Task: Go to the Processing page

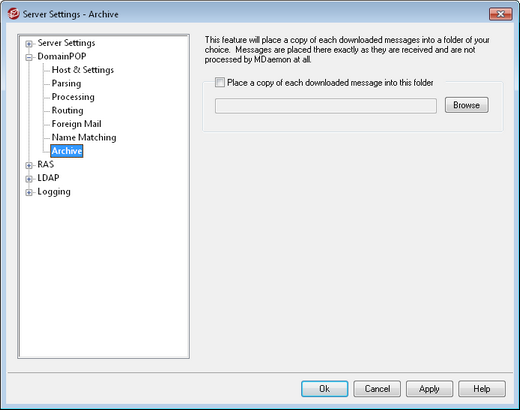Action: [73, 97]
